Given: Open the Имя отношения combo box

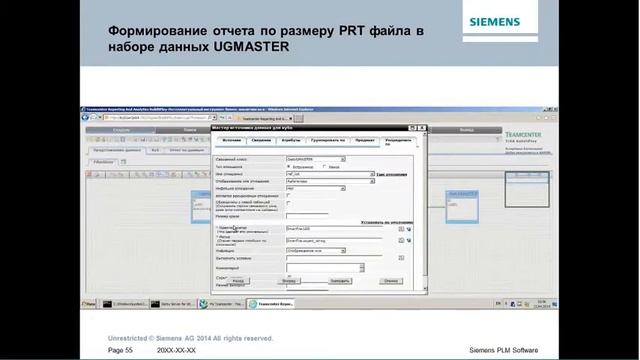Looking at the screenshot, I should 330,174.
